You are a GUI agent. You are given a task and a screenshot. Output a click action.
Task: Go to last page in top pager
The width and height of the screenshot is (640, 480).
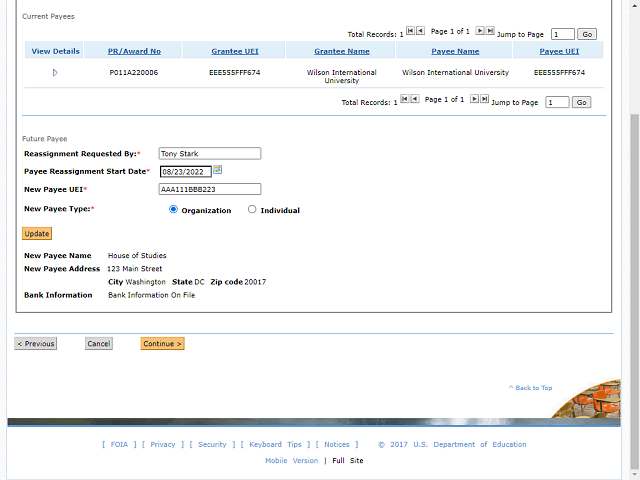pos(490,31)
